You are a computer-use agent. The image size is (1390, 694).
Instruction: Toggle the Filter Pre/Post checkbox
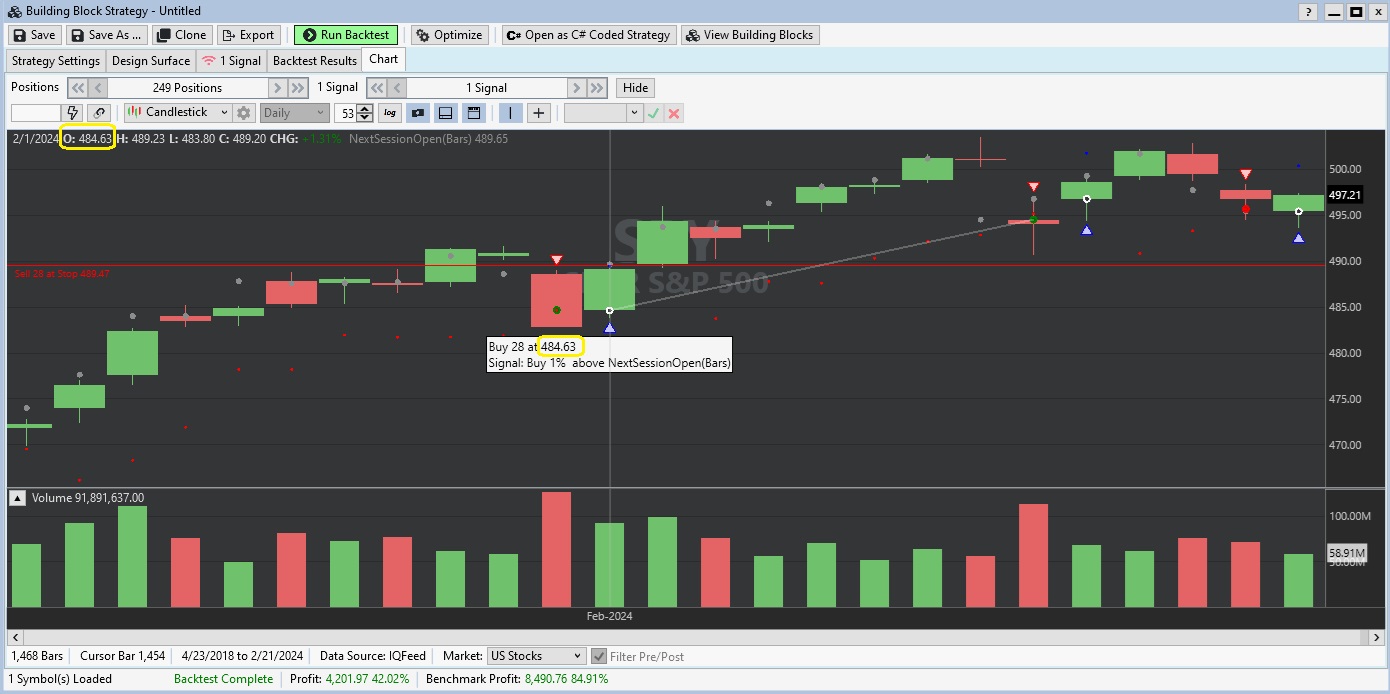click(x=599, y=656)
